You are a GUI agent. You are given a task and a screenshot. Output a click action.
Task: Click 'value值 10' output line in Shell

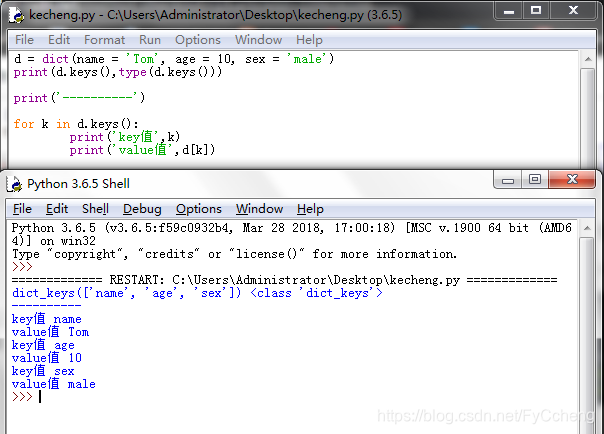point(47,358)
